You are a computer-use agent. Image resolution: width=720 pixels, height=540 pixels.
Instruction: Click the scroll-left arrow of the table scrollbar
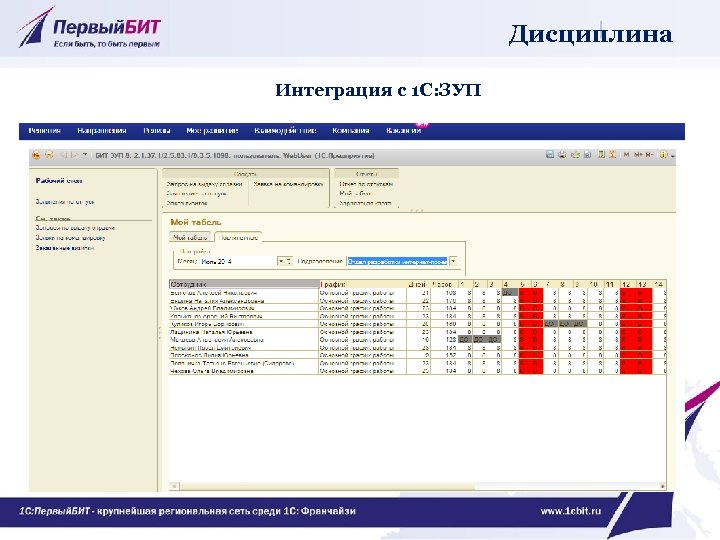coord(174,485)
